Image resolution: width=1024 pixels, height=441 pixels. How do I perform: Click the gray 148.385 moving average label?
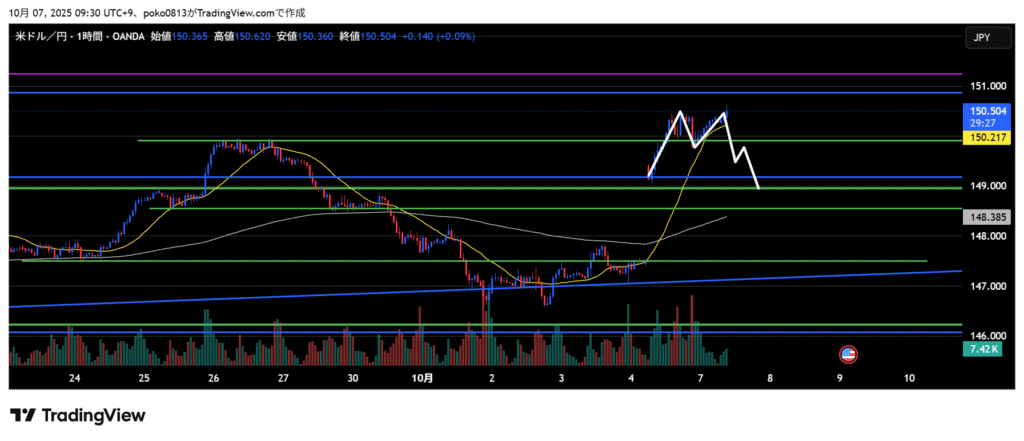[981, 216]
